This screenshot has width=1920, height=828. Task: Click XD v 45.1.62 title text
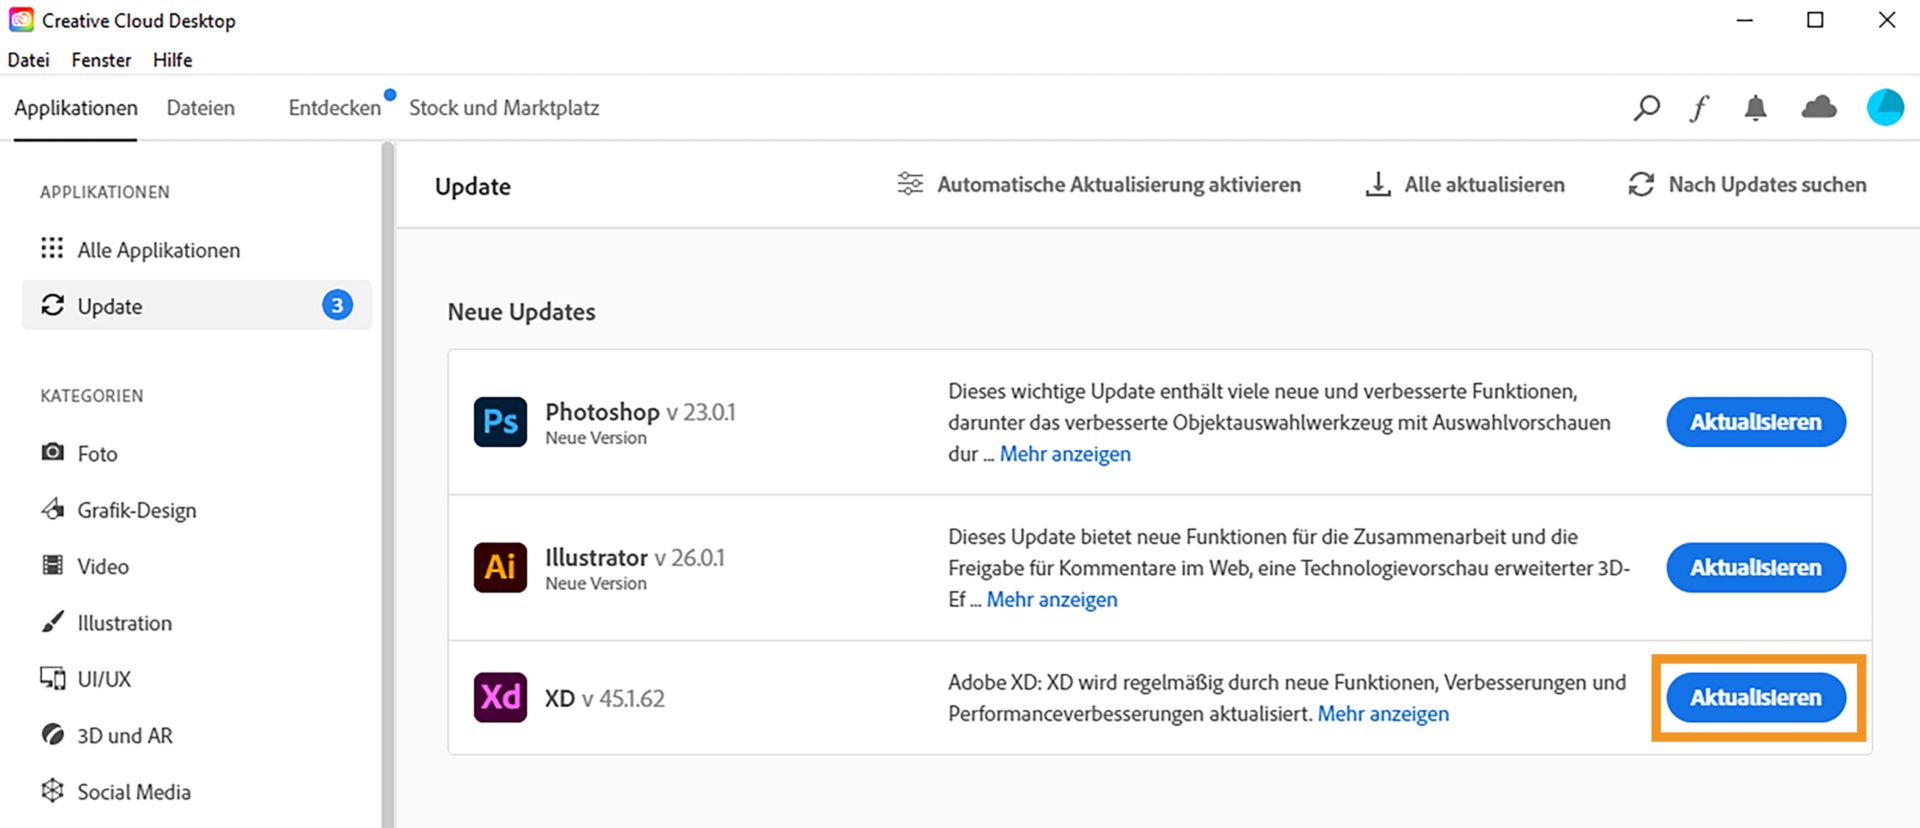coord(604,698)
